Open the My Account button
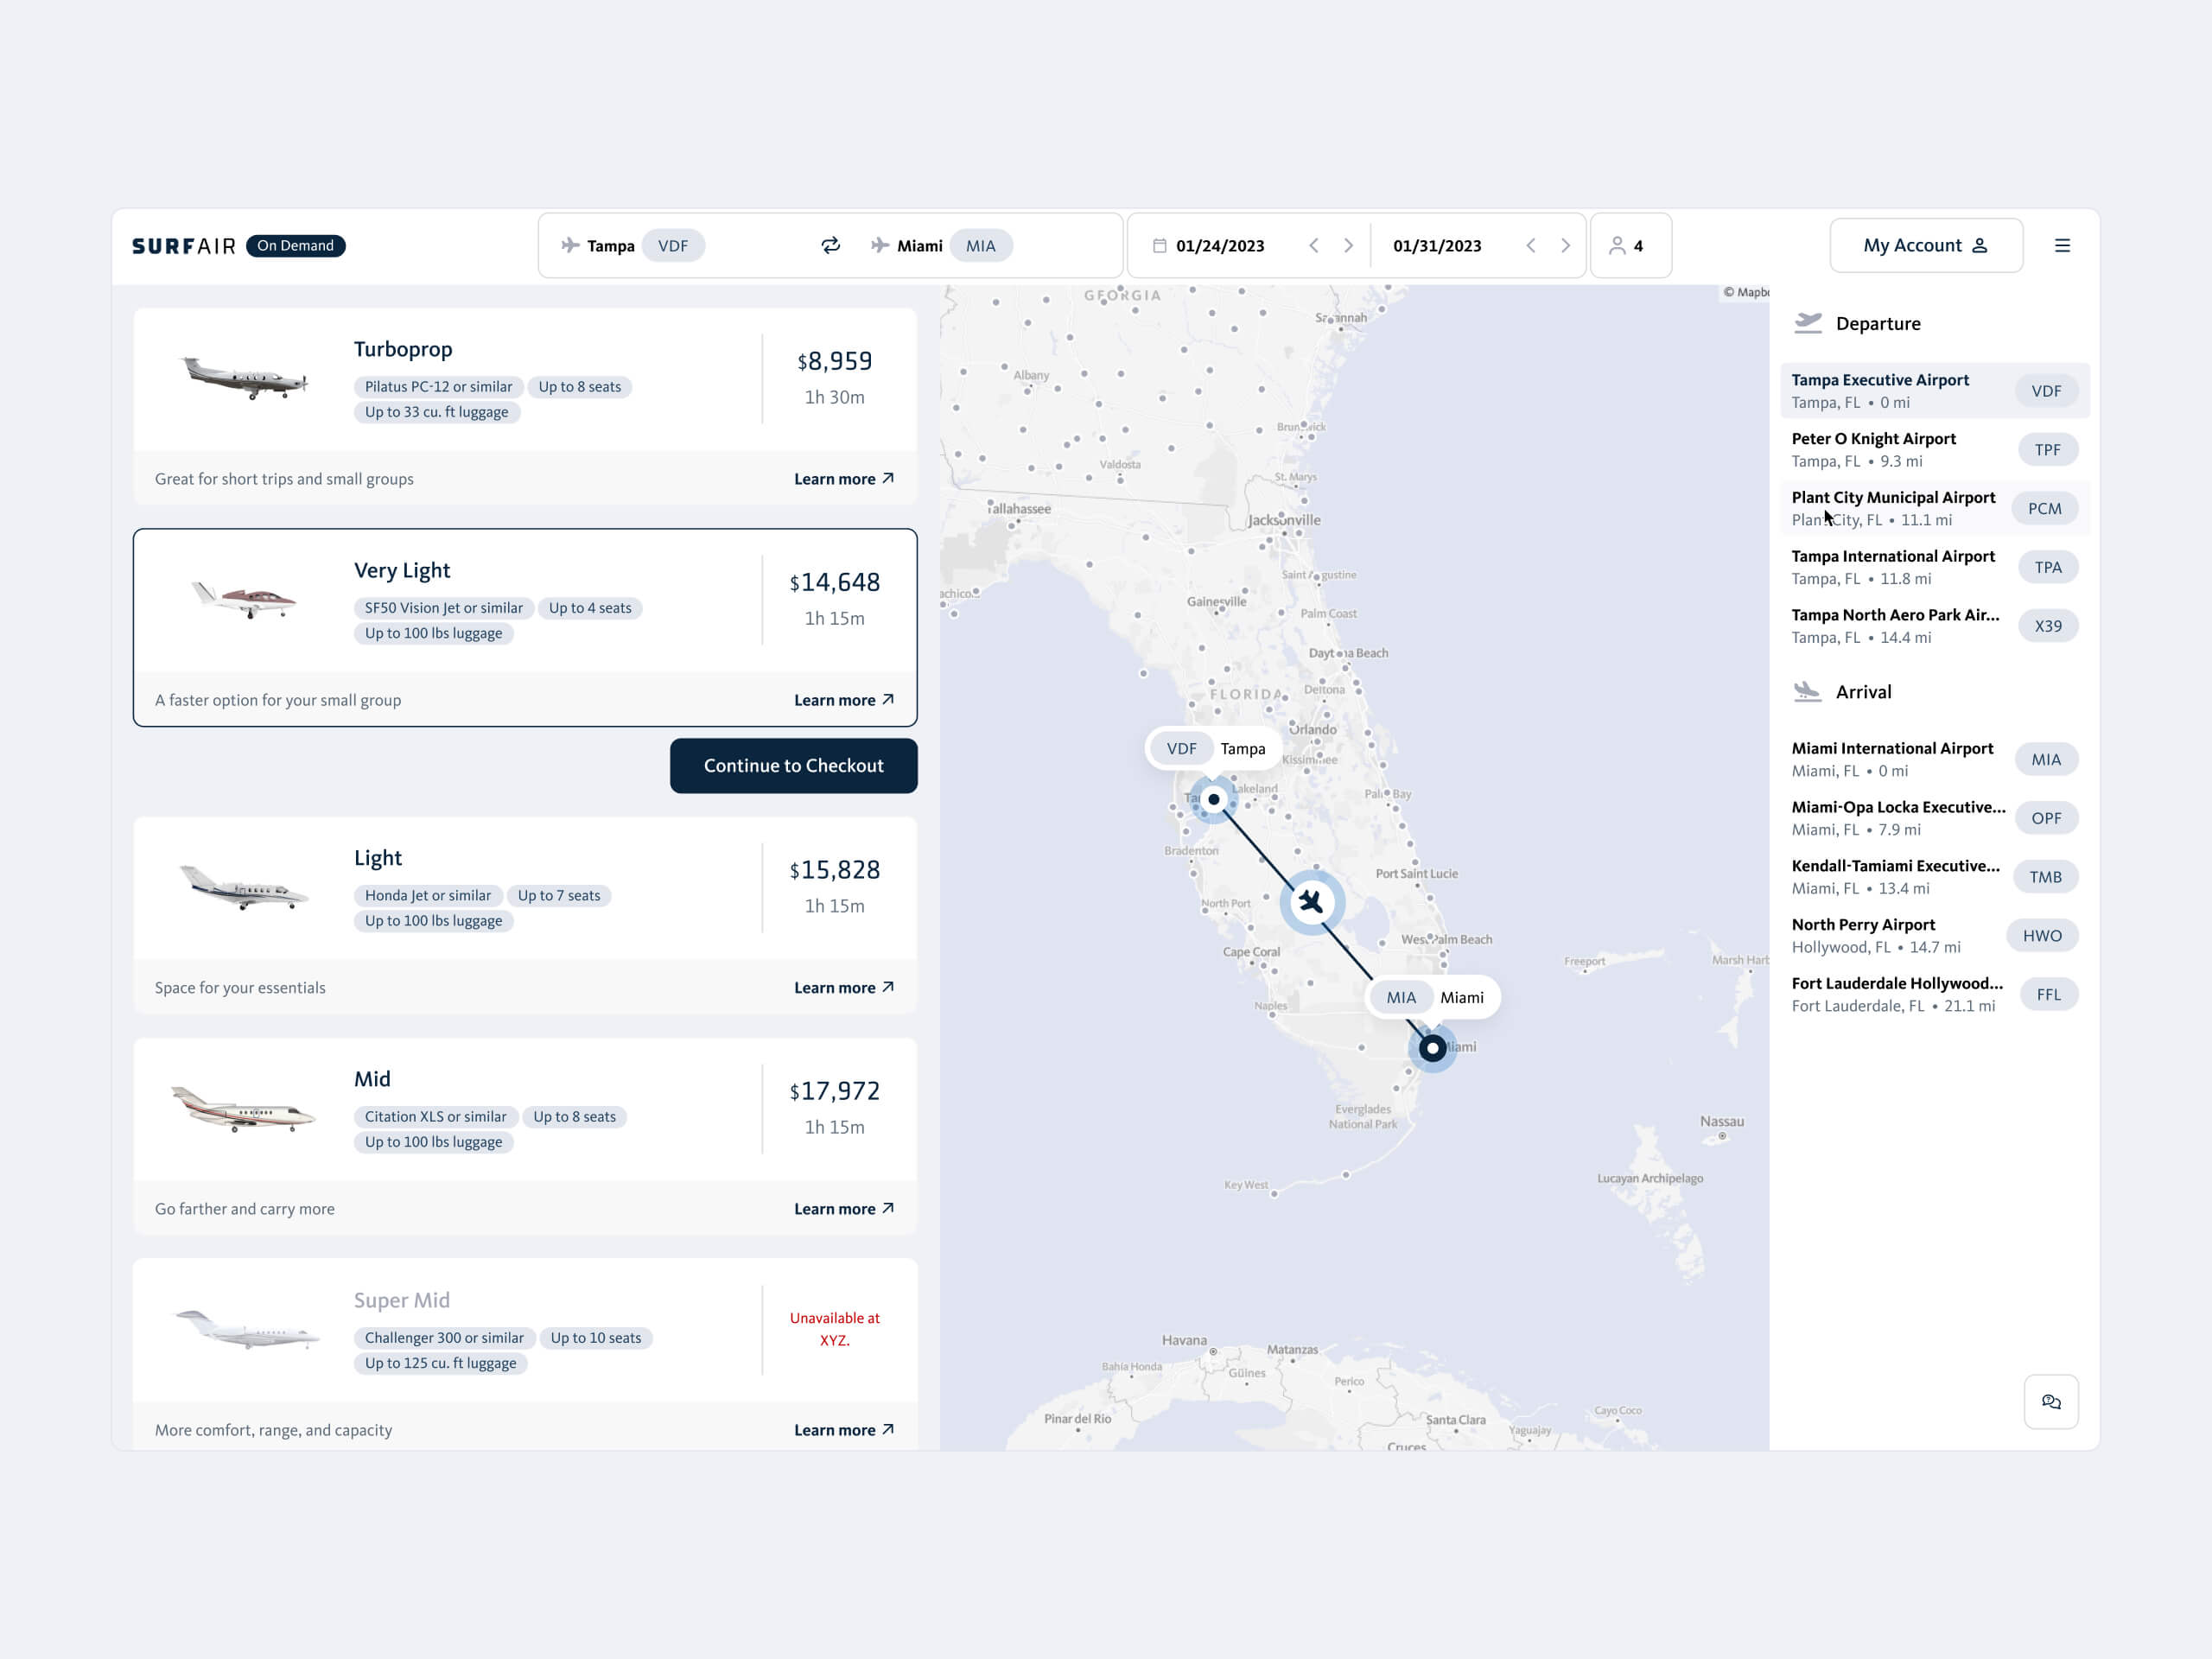 point(1925,246)
